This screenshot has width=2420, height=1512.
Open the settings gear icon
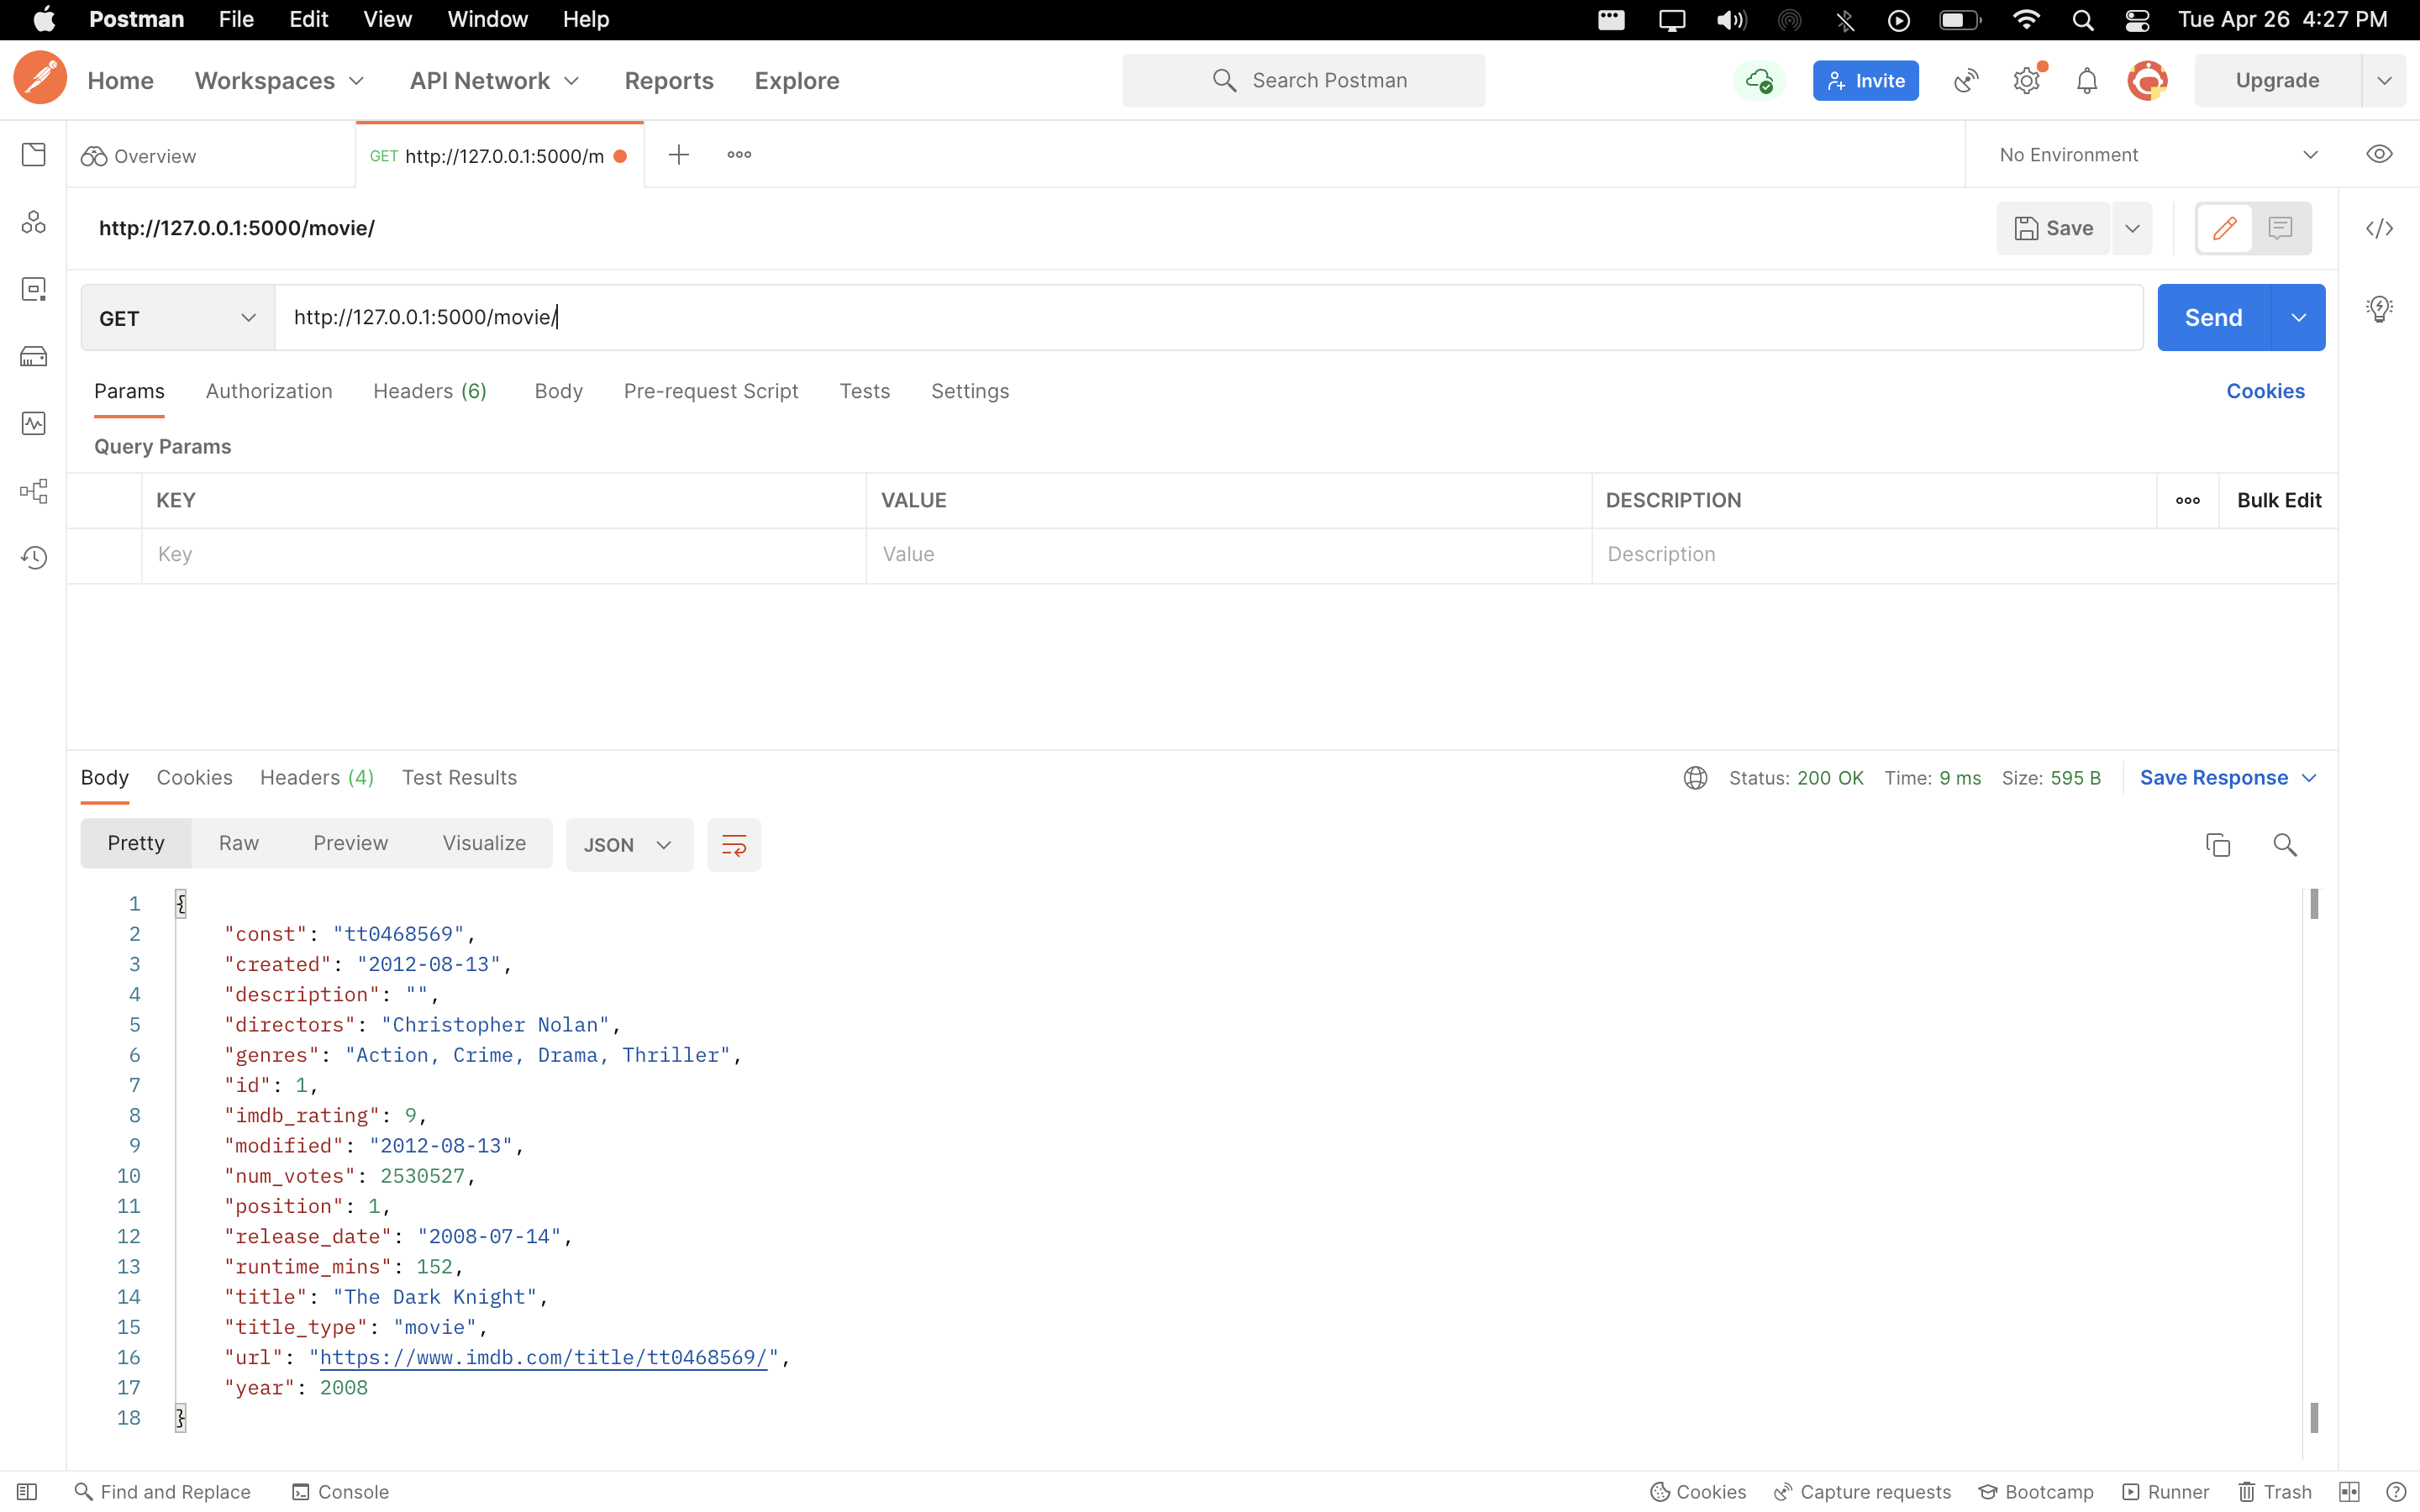tap(2026, 81)
